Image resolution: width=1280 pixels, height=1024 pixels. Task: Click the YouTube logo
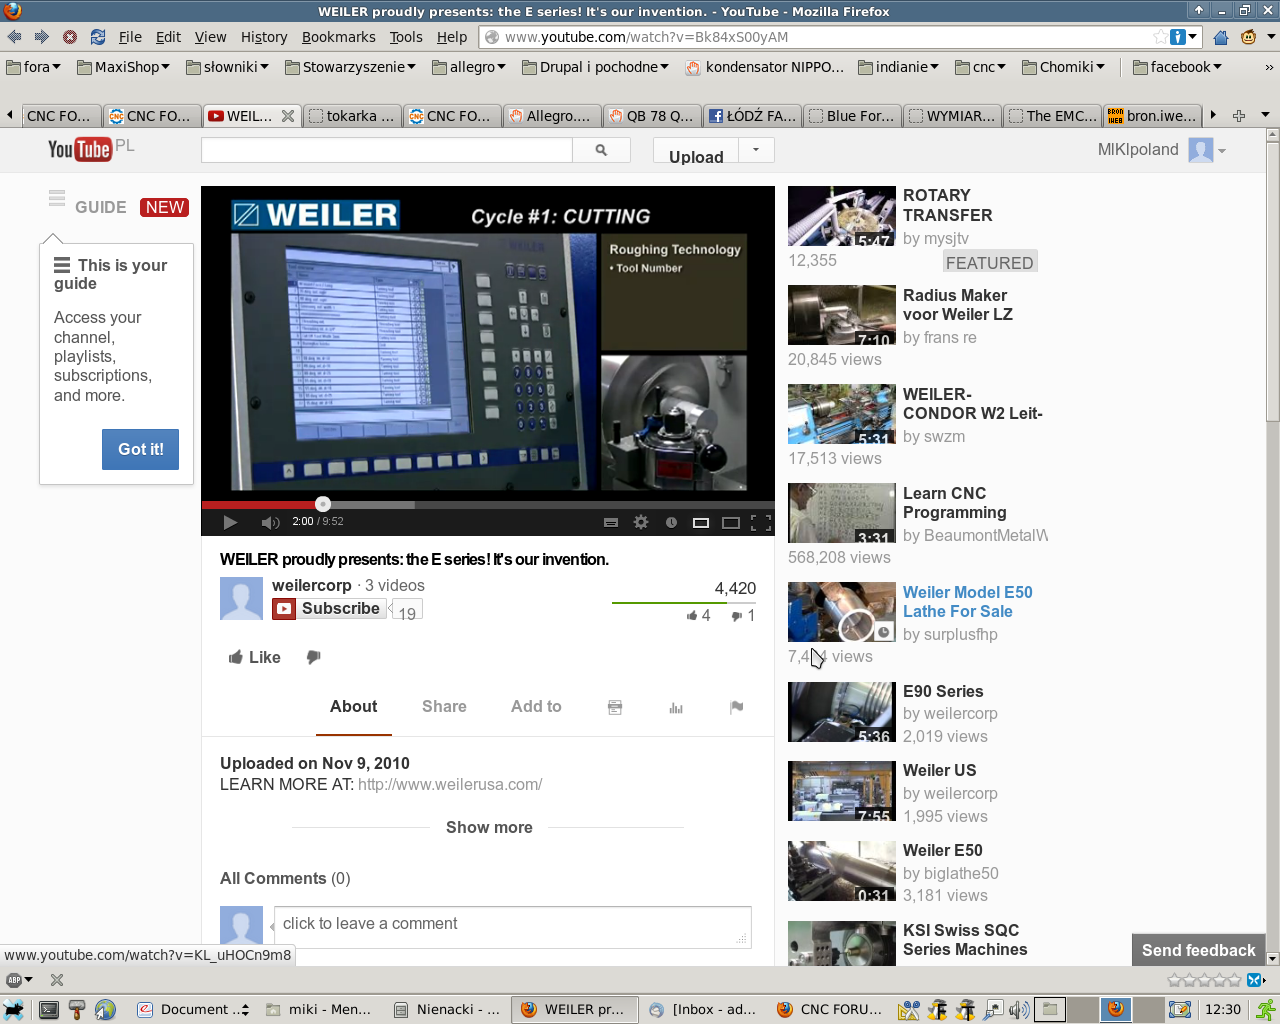(80, 149)
